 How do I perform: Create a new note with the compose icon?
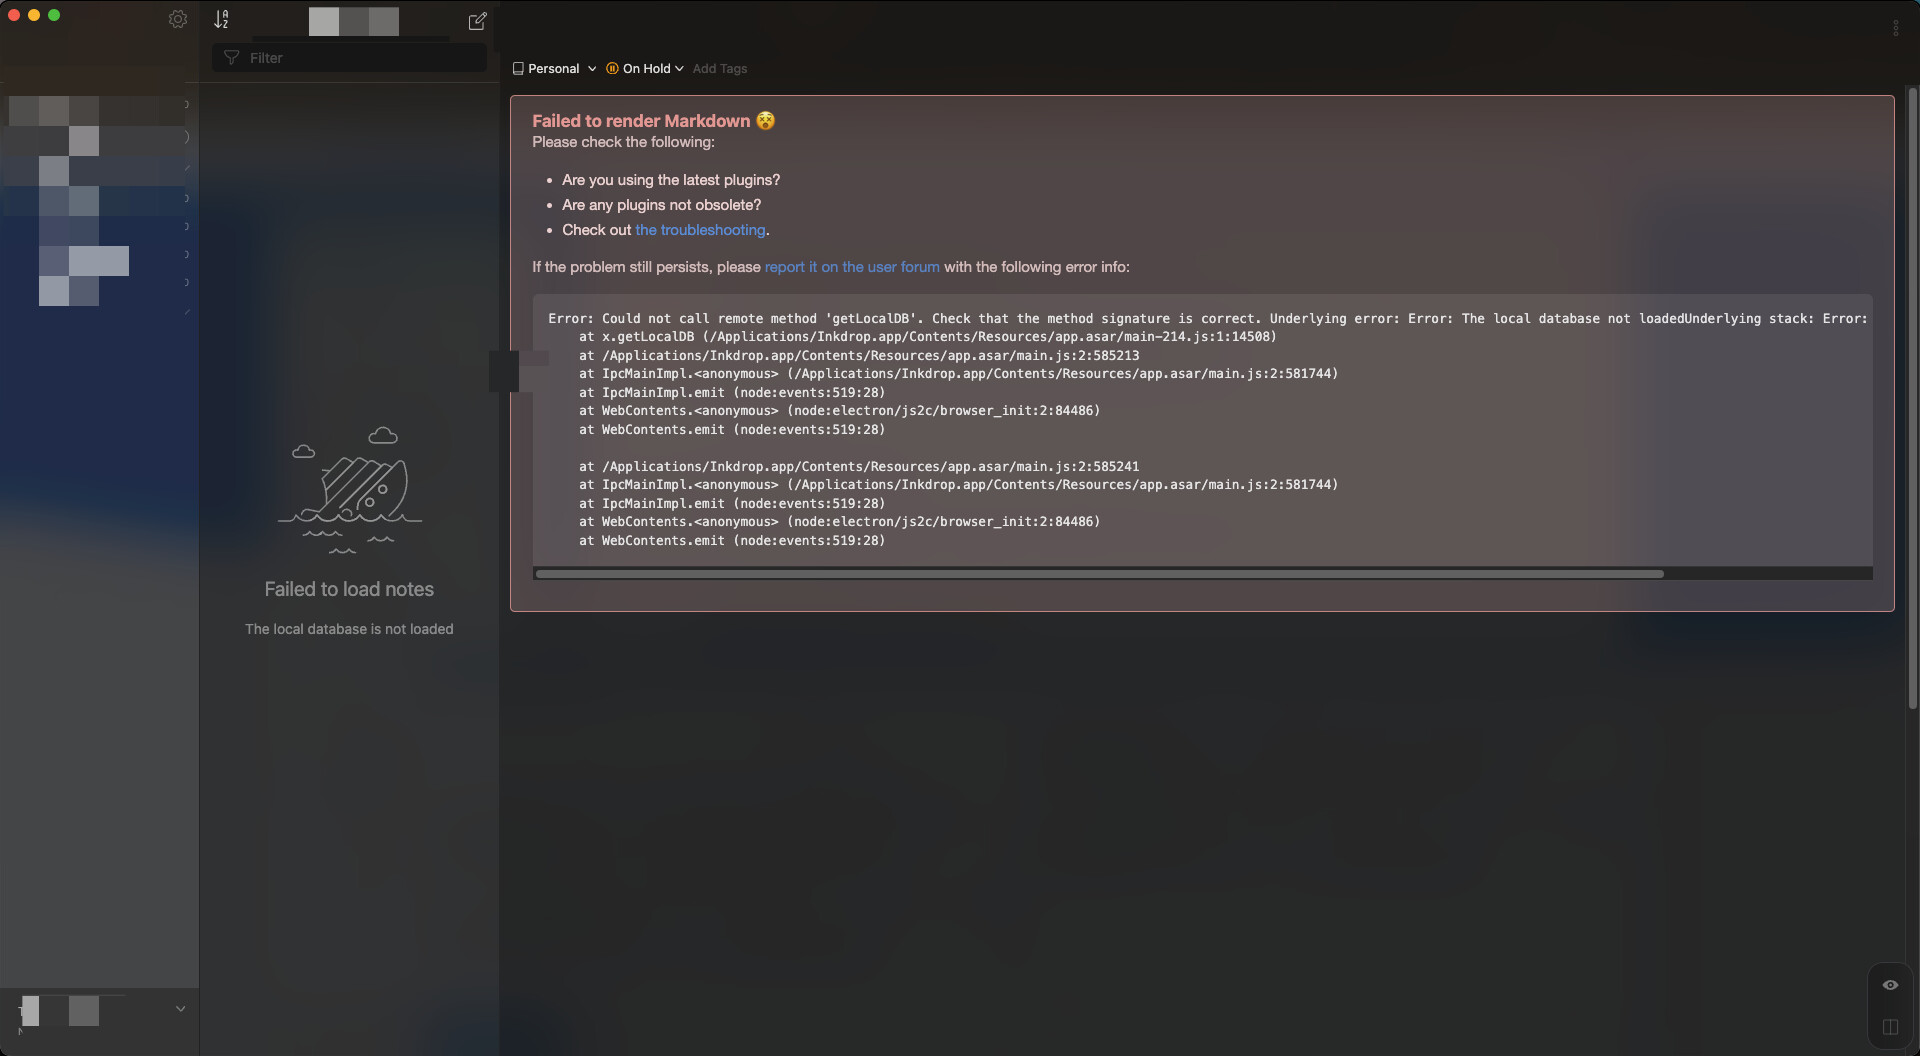[477, 20]
